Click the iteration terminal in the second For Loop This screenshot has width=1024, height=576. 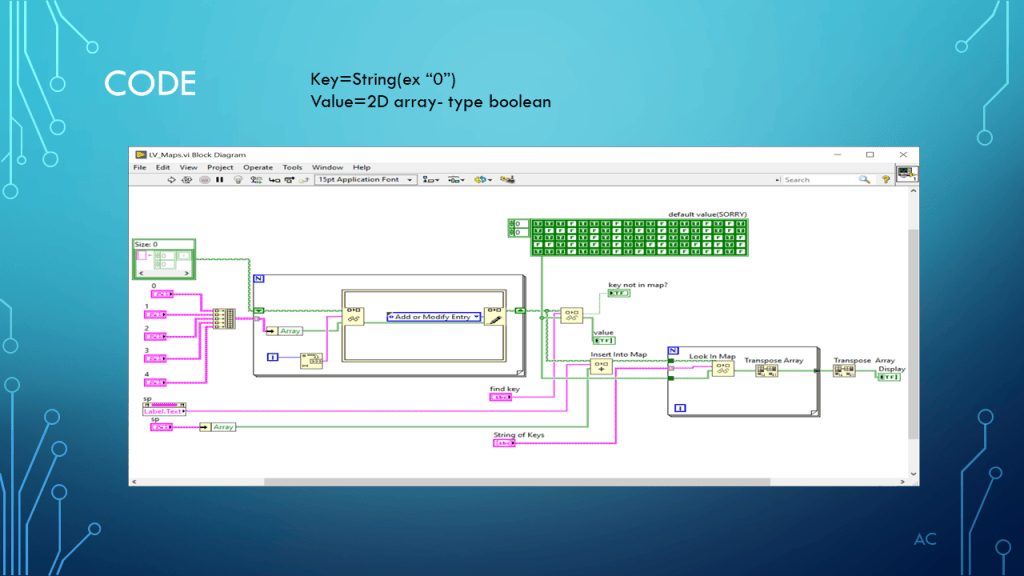pos(680,408)
